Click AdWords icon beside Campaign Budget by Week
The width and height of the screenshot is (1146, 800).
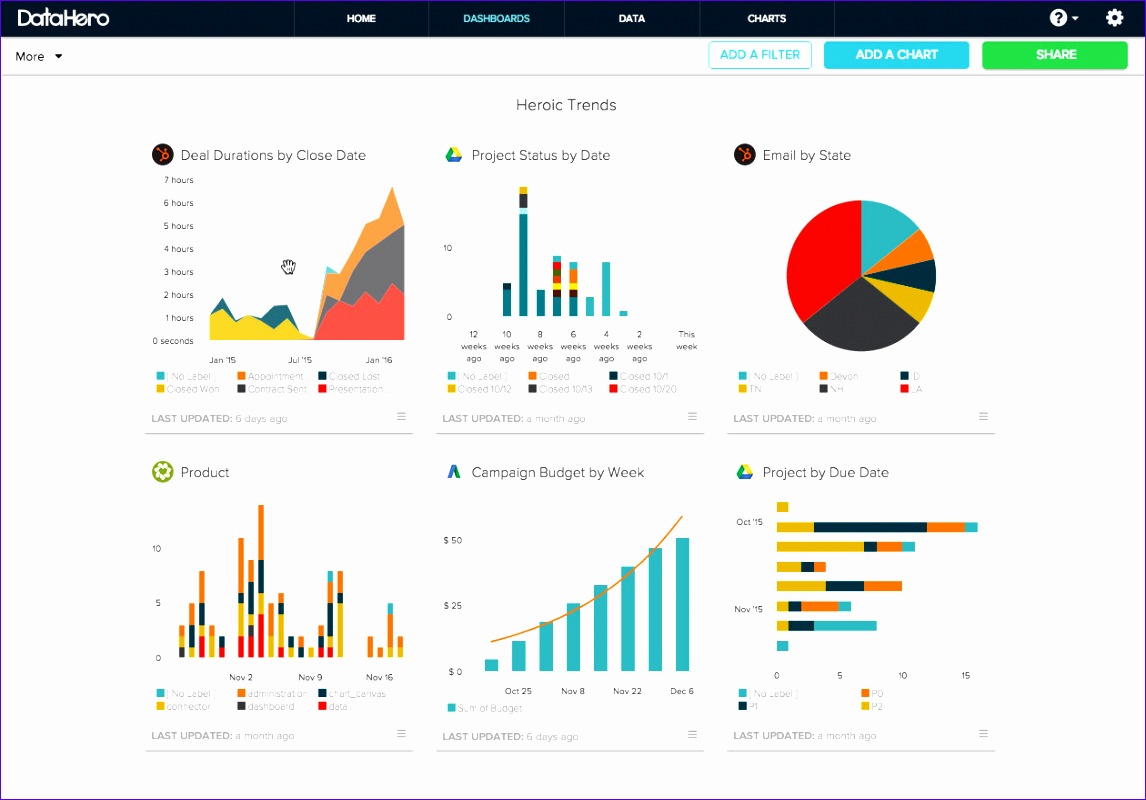(x=454, y=472)
